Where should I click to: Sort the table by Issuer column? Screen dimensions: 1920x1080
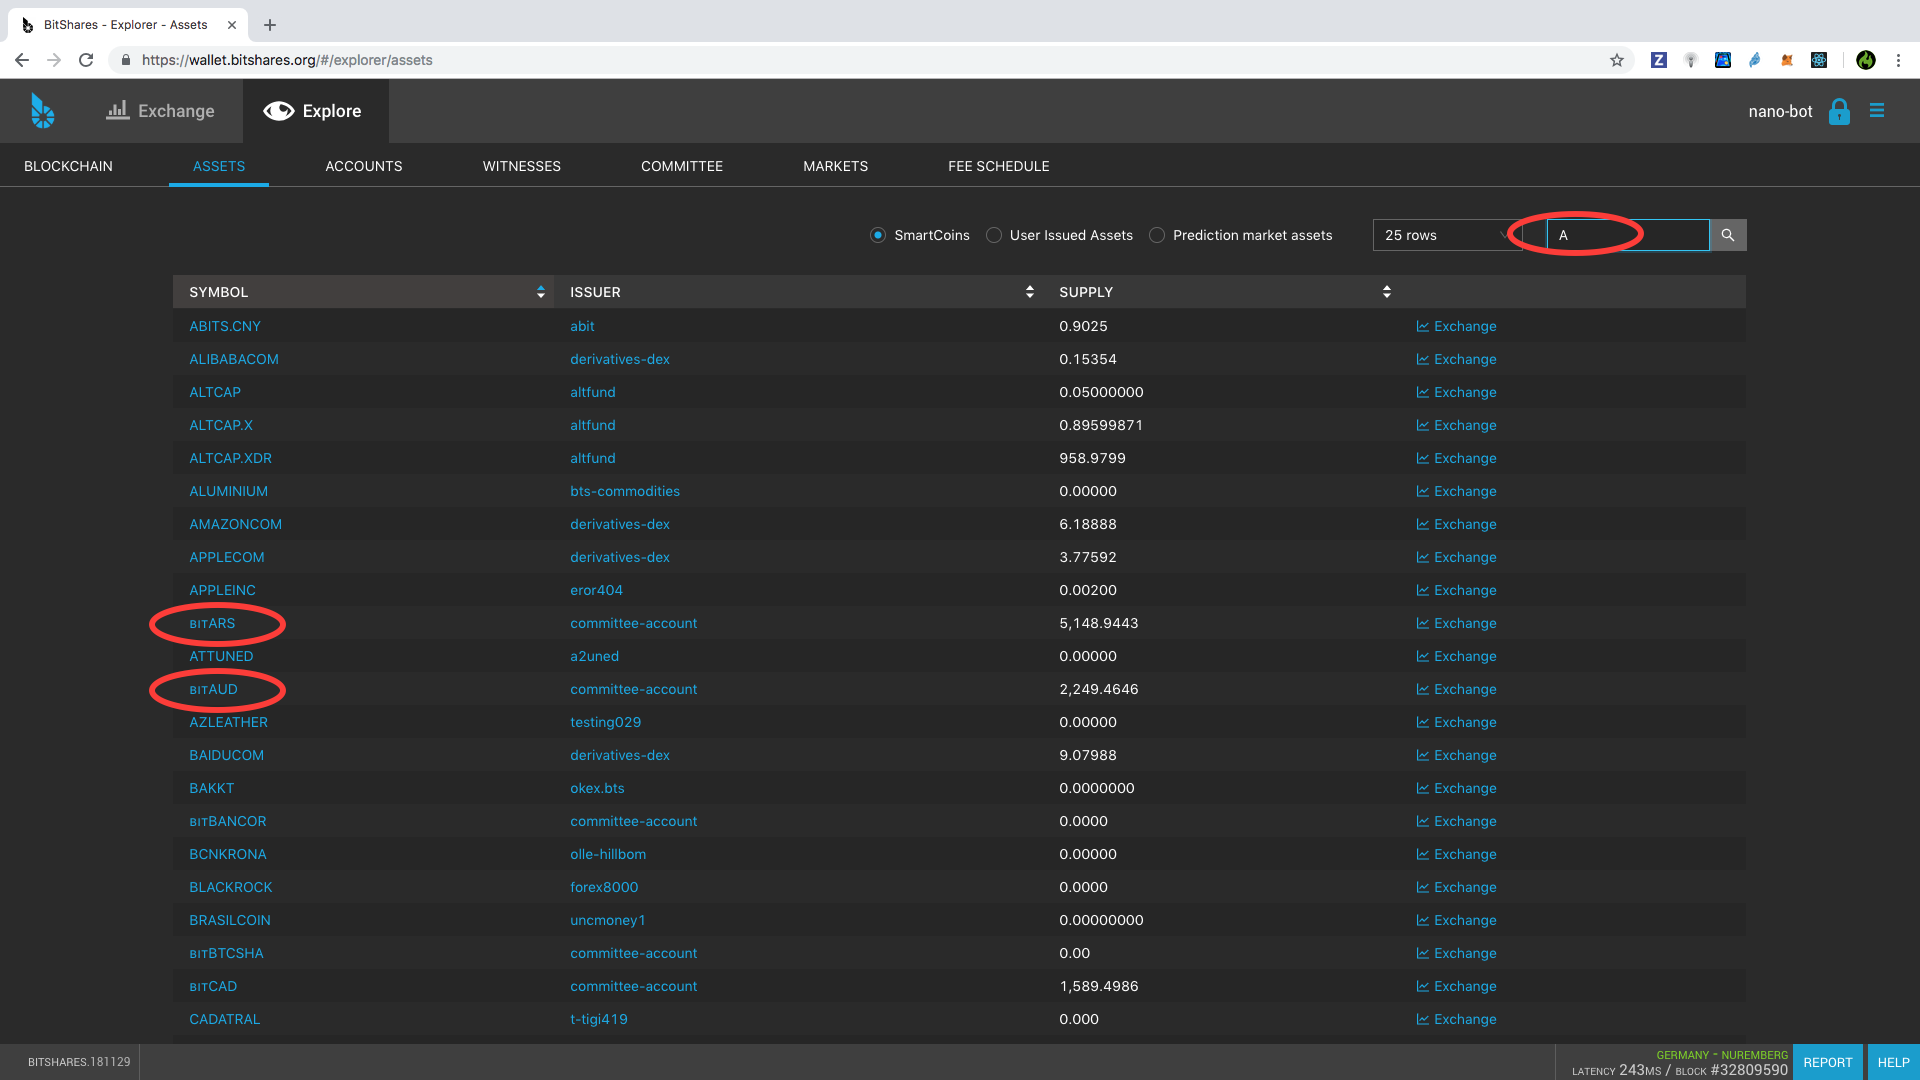[x=800, y=292]
